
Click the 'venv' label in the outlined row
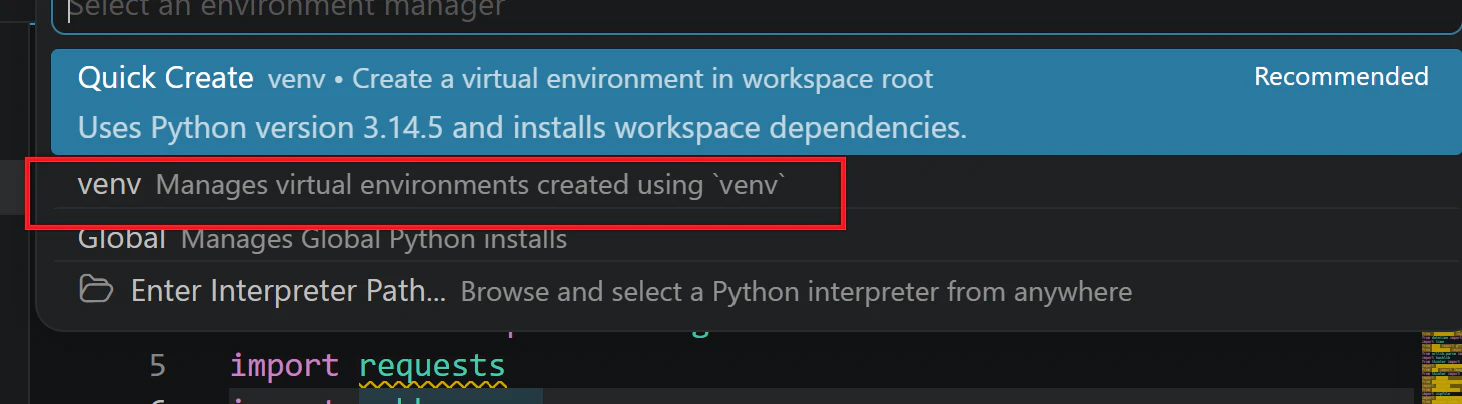[109, 185]
